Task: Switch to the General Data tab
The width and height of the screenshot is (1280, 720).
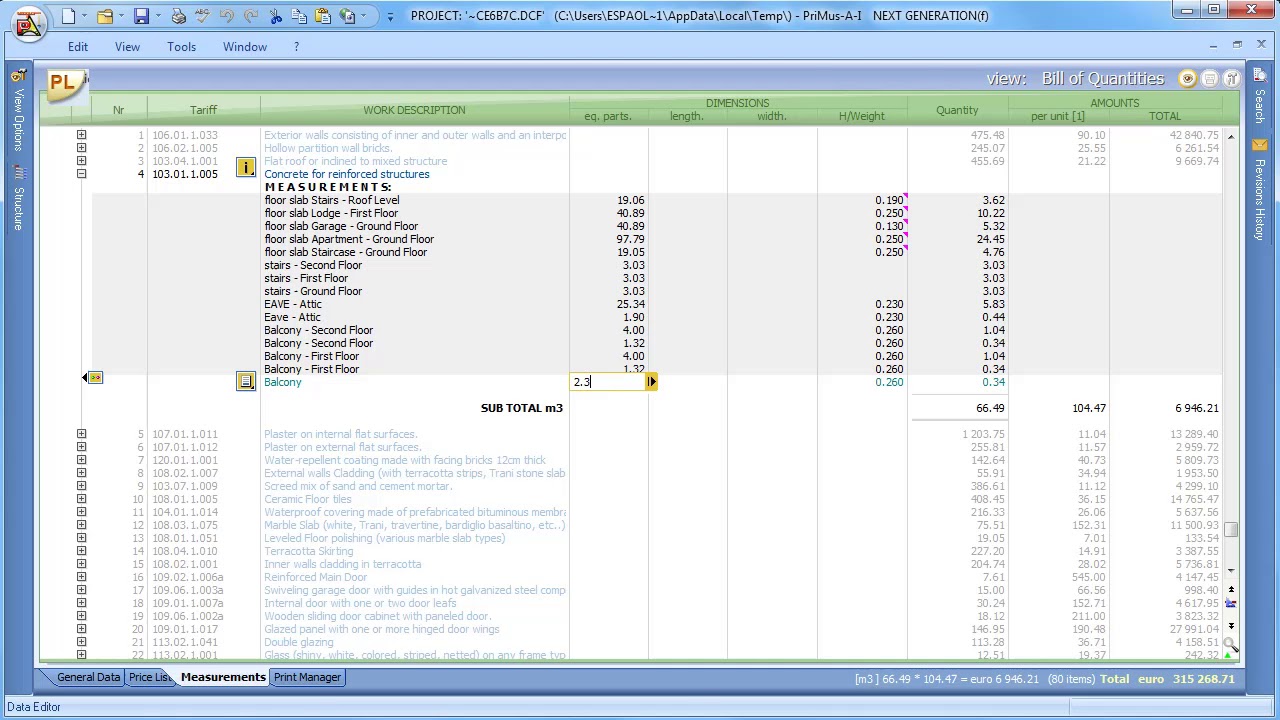Action: click(x=88, y=677)
